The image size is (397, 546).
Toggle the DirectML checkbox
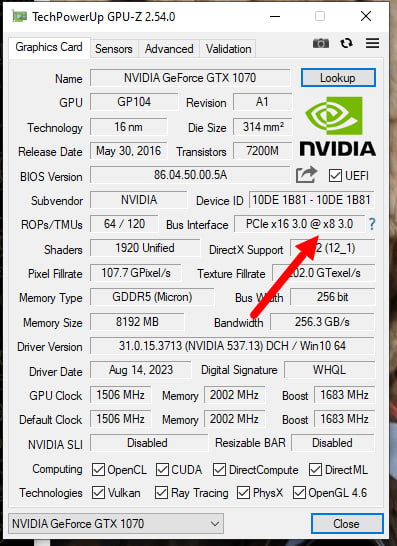[x=315, y=469]
